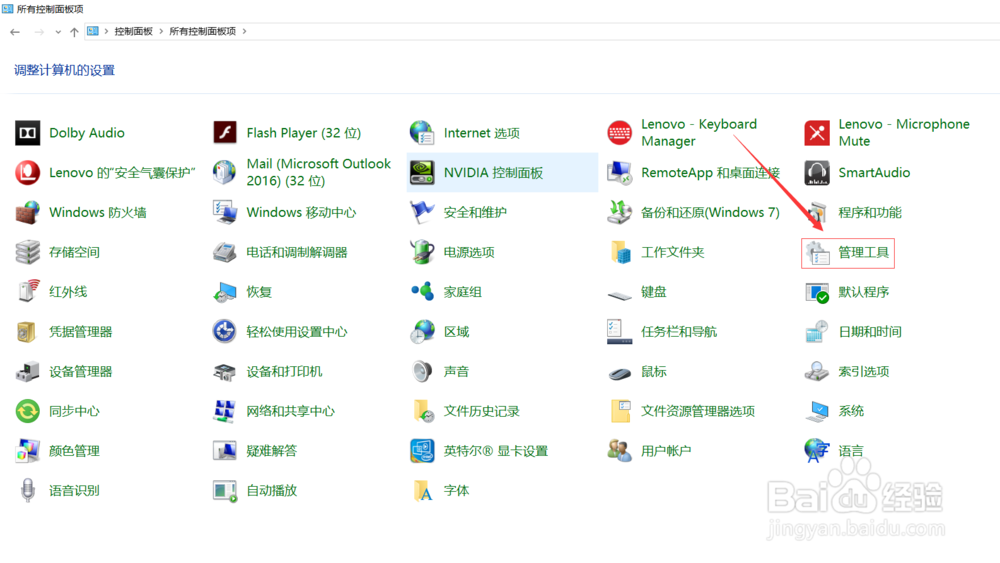Image resolution: width=1000 pixels, height=563 pixels.
Task: Open the 鼠标 icon
Action: [619, 373]
